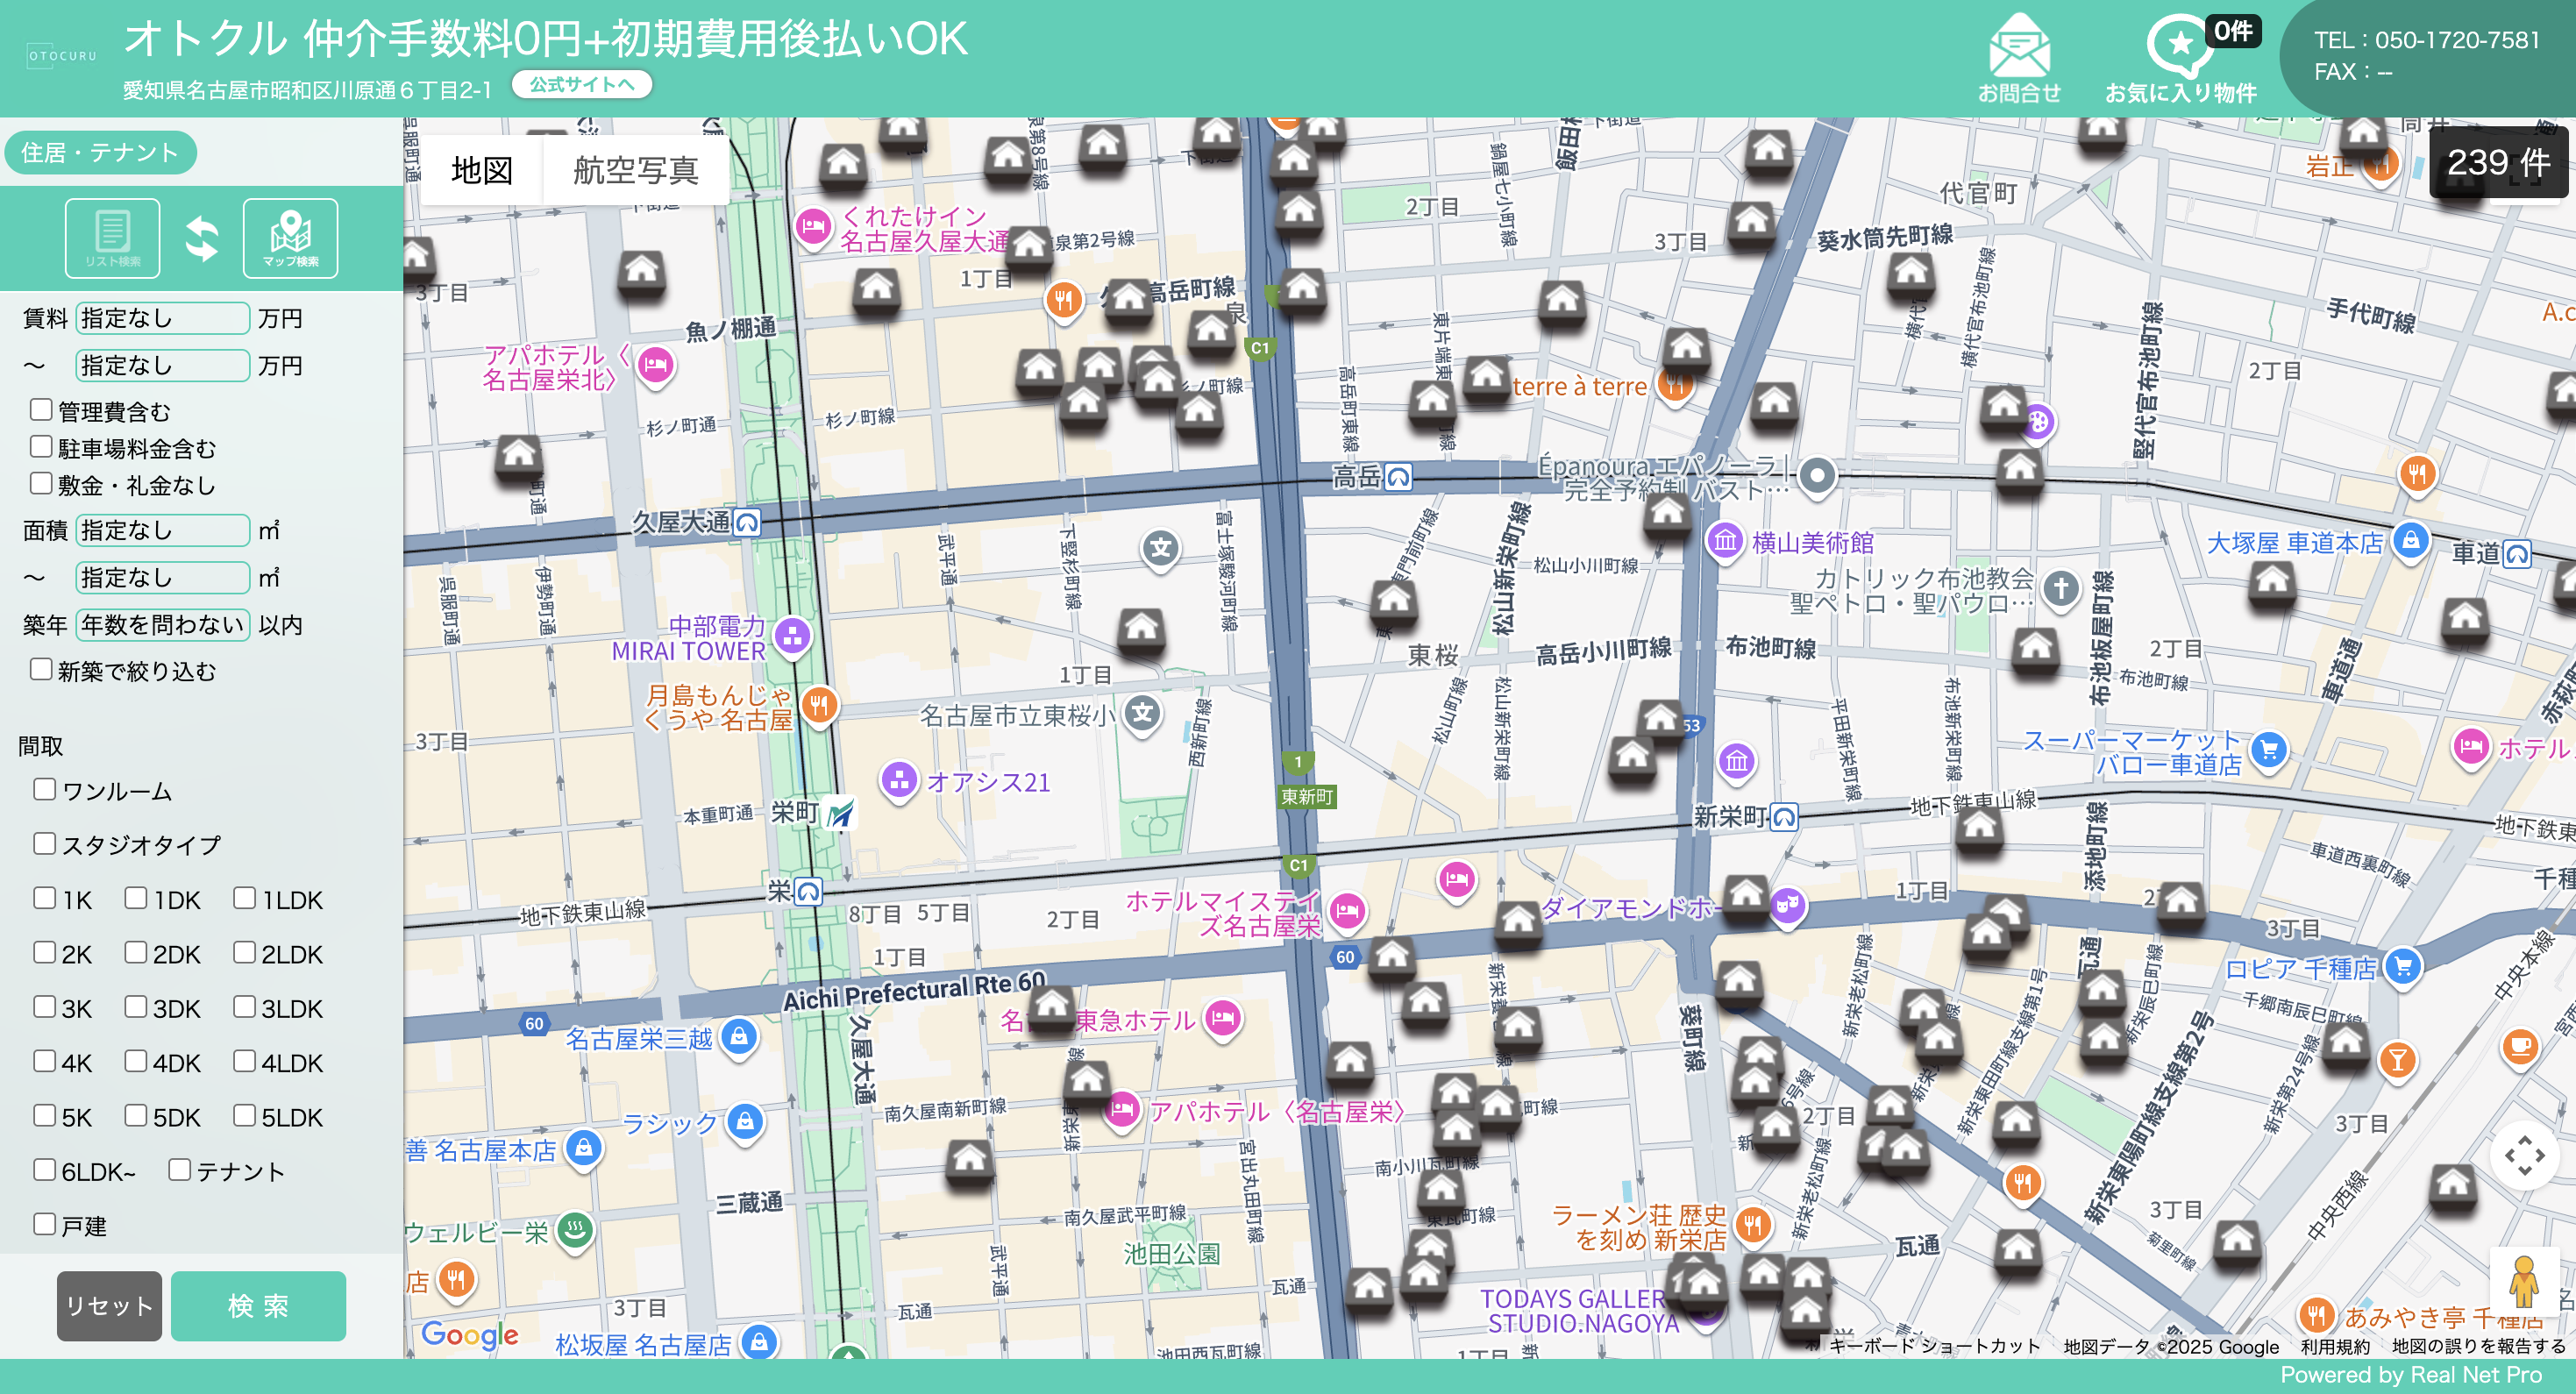Screen dimensions: 2576x1394
Task: Enable 新築で絞り込む checkbox
Action: [x=41, y=669]
